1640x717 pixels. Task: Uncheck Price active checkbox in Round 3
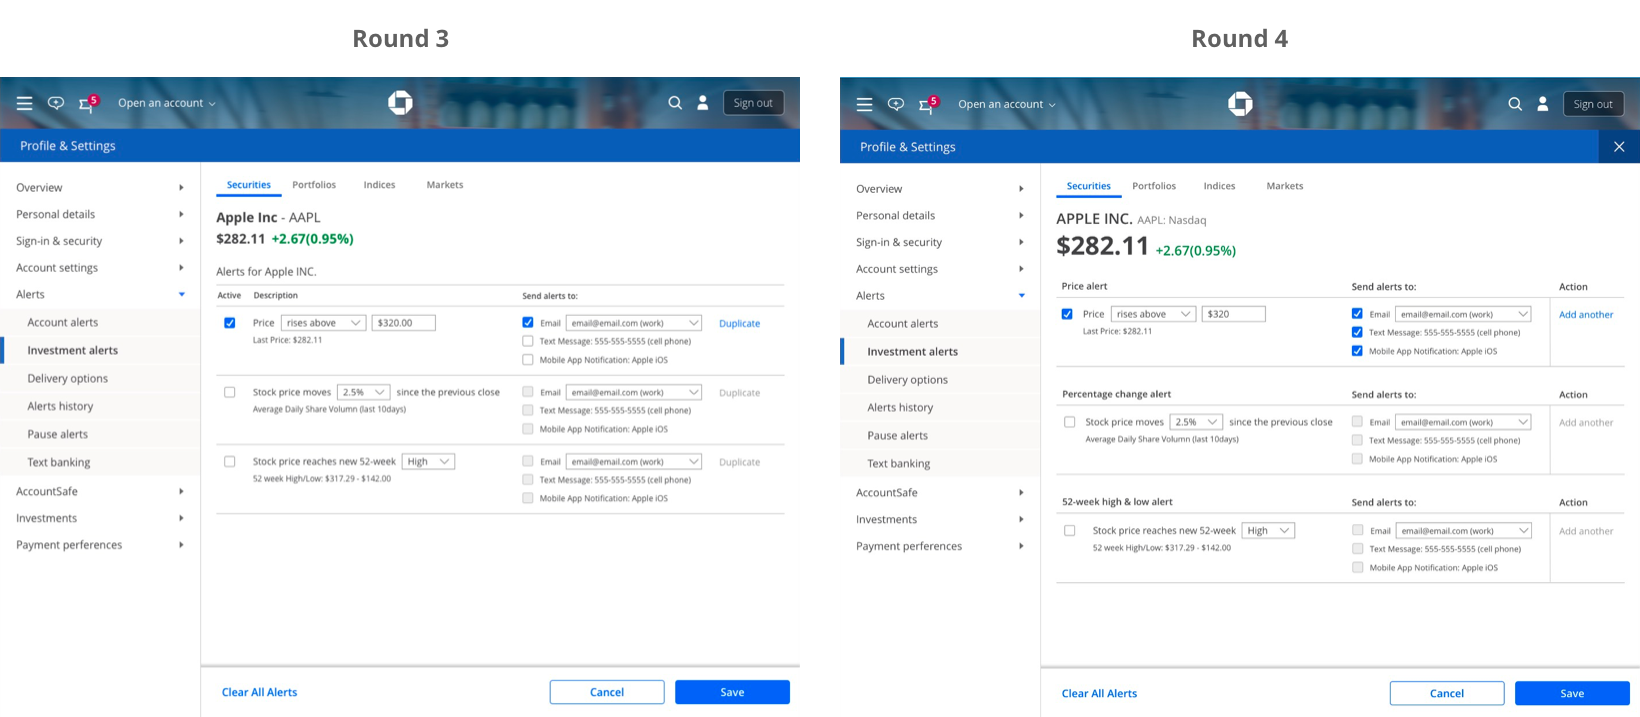[230, 323]
